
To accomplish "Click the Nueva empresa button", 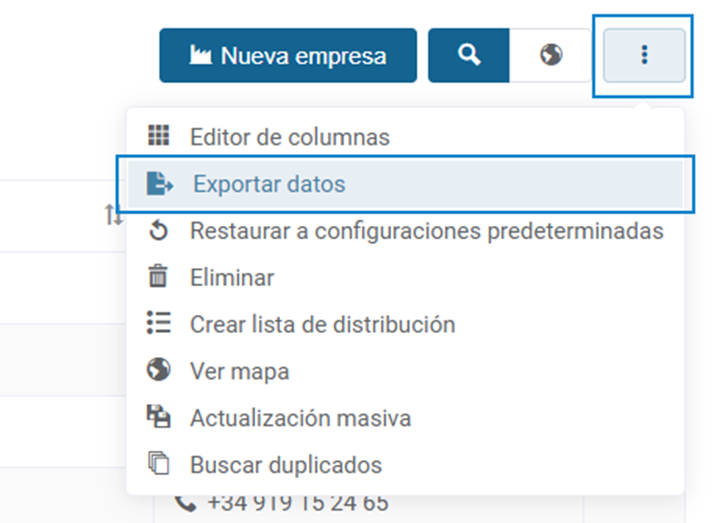I will tap(288, 56).
